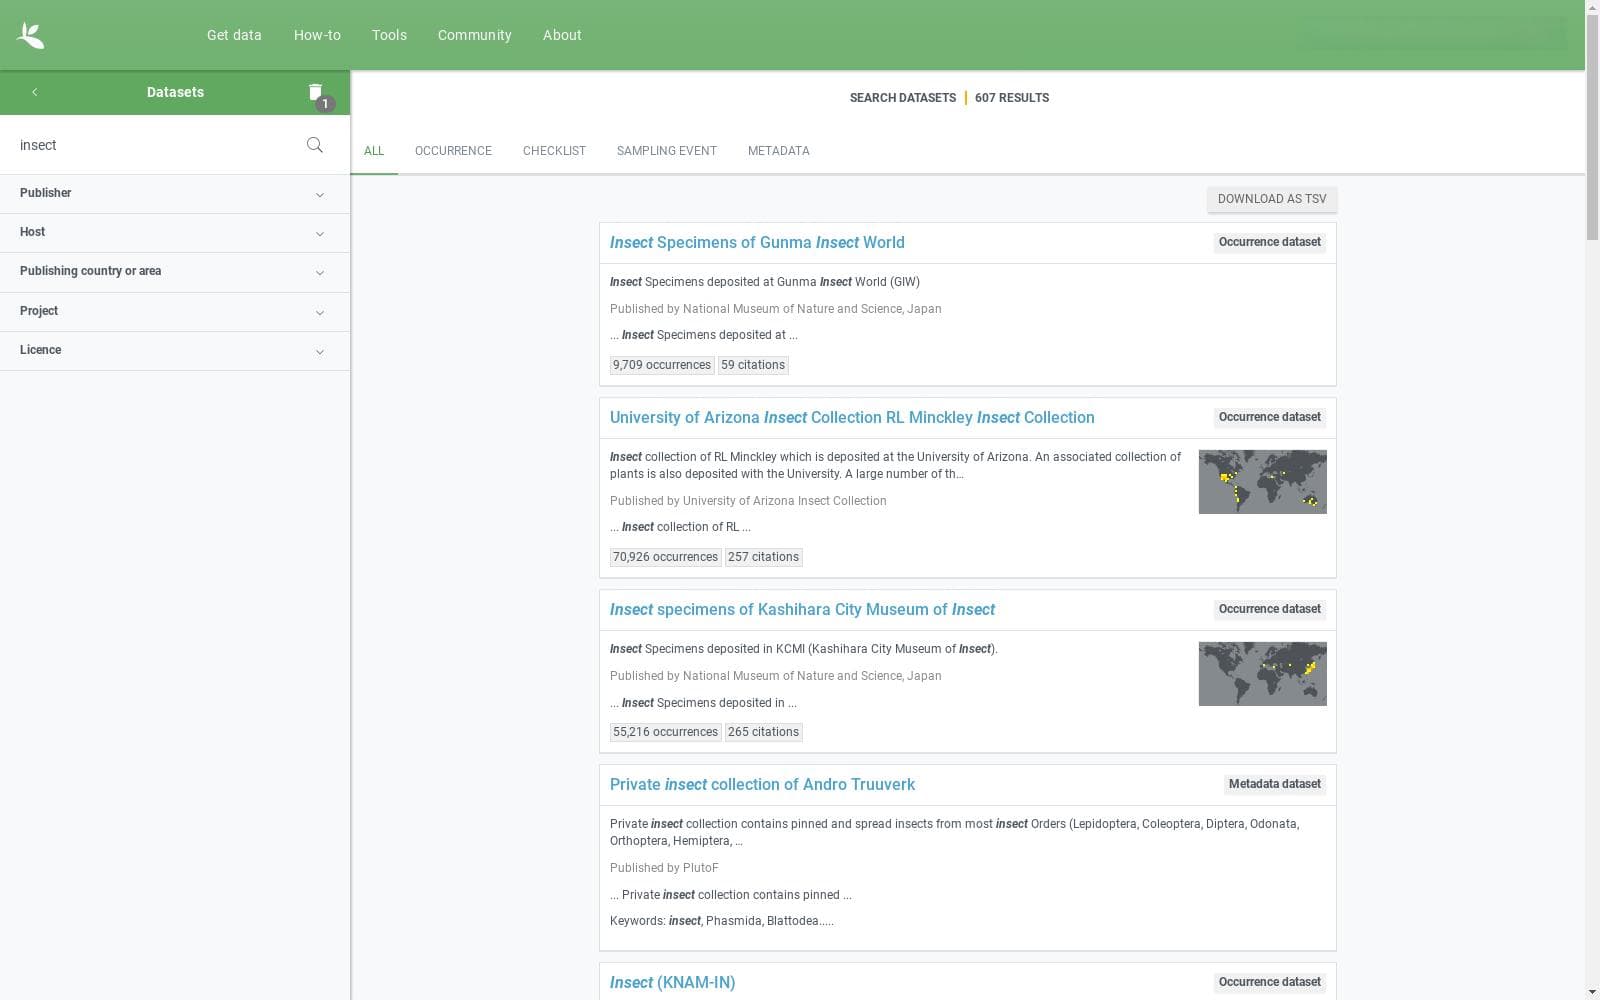
Task: Select the ALL tab
Action: pyautogui.click(x=374, y=151)
